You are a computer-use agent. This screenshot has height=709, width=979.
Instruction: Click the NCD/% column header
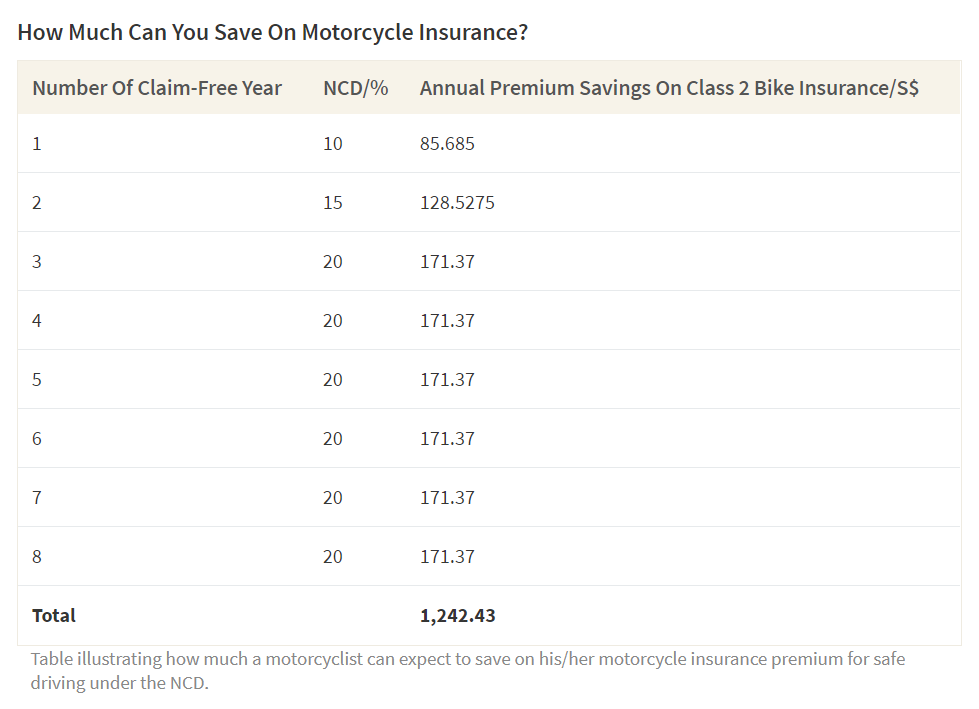tap(355, 88)
